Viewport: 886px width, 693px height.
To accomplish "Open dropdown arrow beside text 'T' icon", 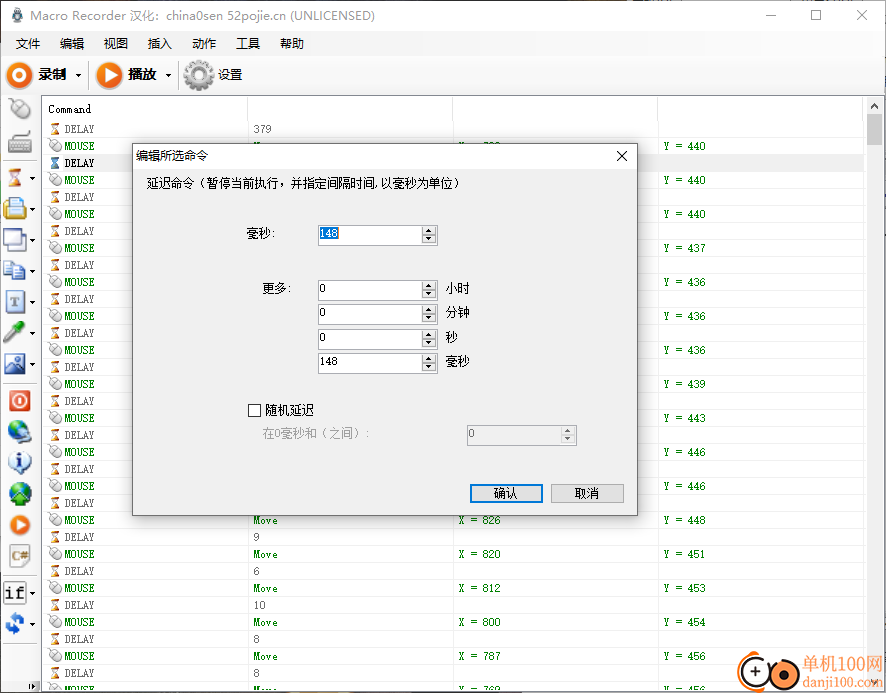I will click(32, 302).
